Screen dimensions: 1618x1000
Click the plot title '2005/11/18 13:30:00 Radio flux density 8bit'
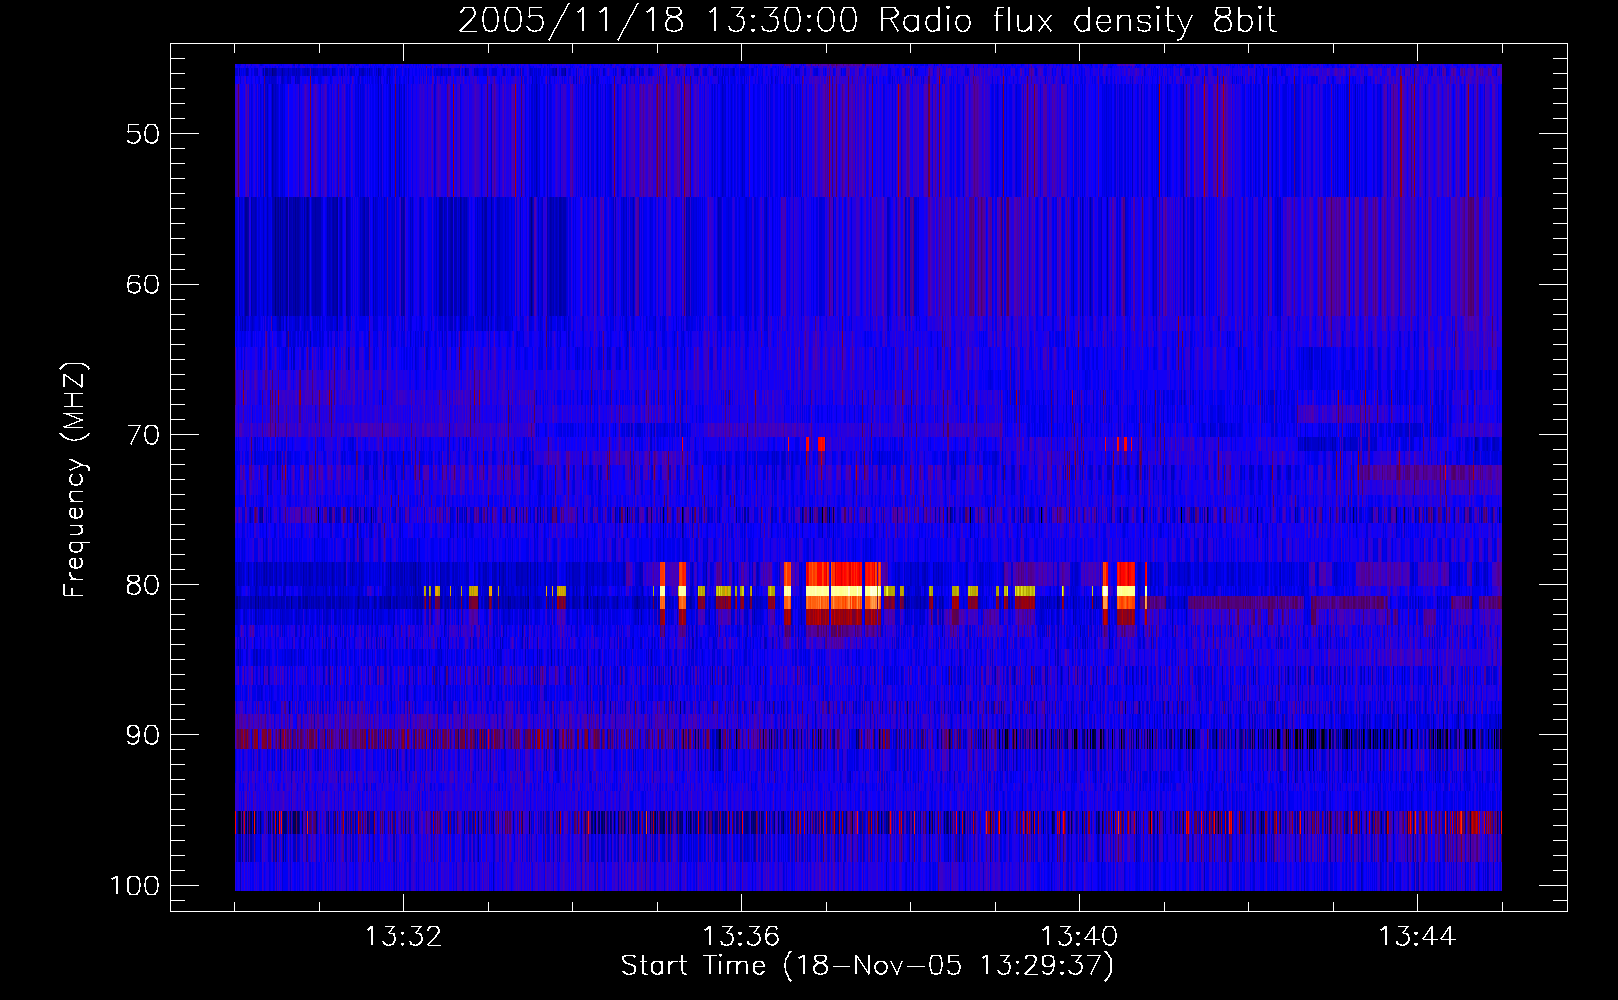868,21
